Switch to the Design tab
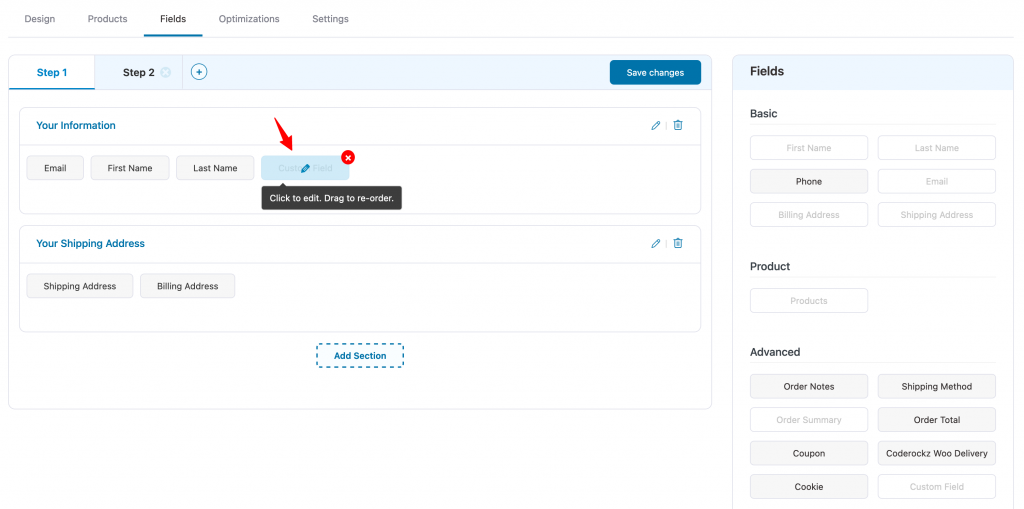 point(40,19)
